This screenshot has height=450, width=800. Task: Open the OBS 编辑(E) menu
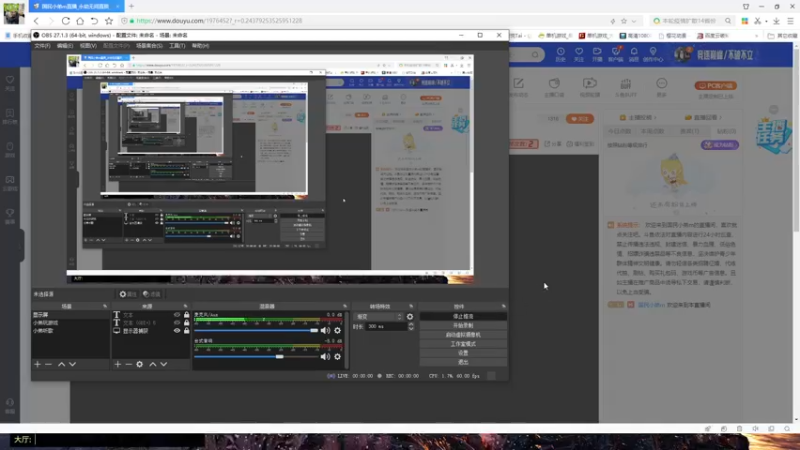(65, 46)
